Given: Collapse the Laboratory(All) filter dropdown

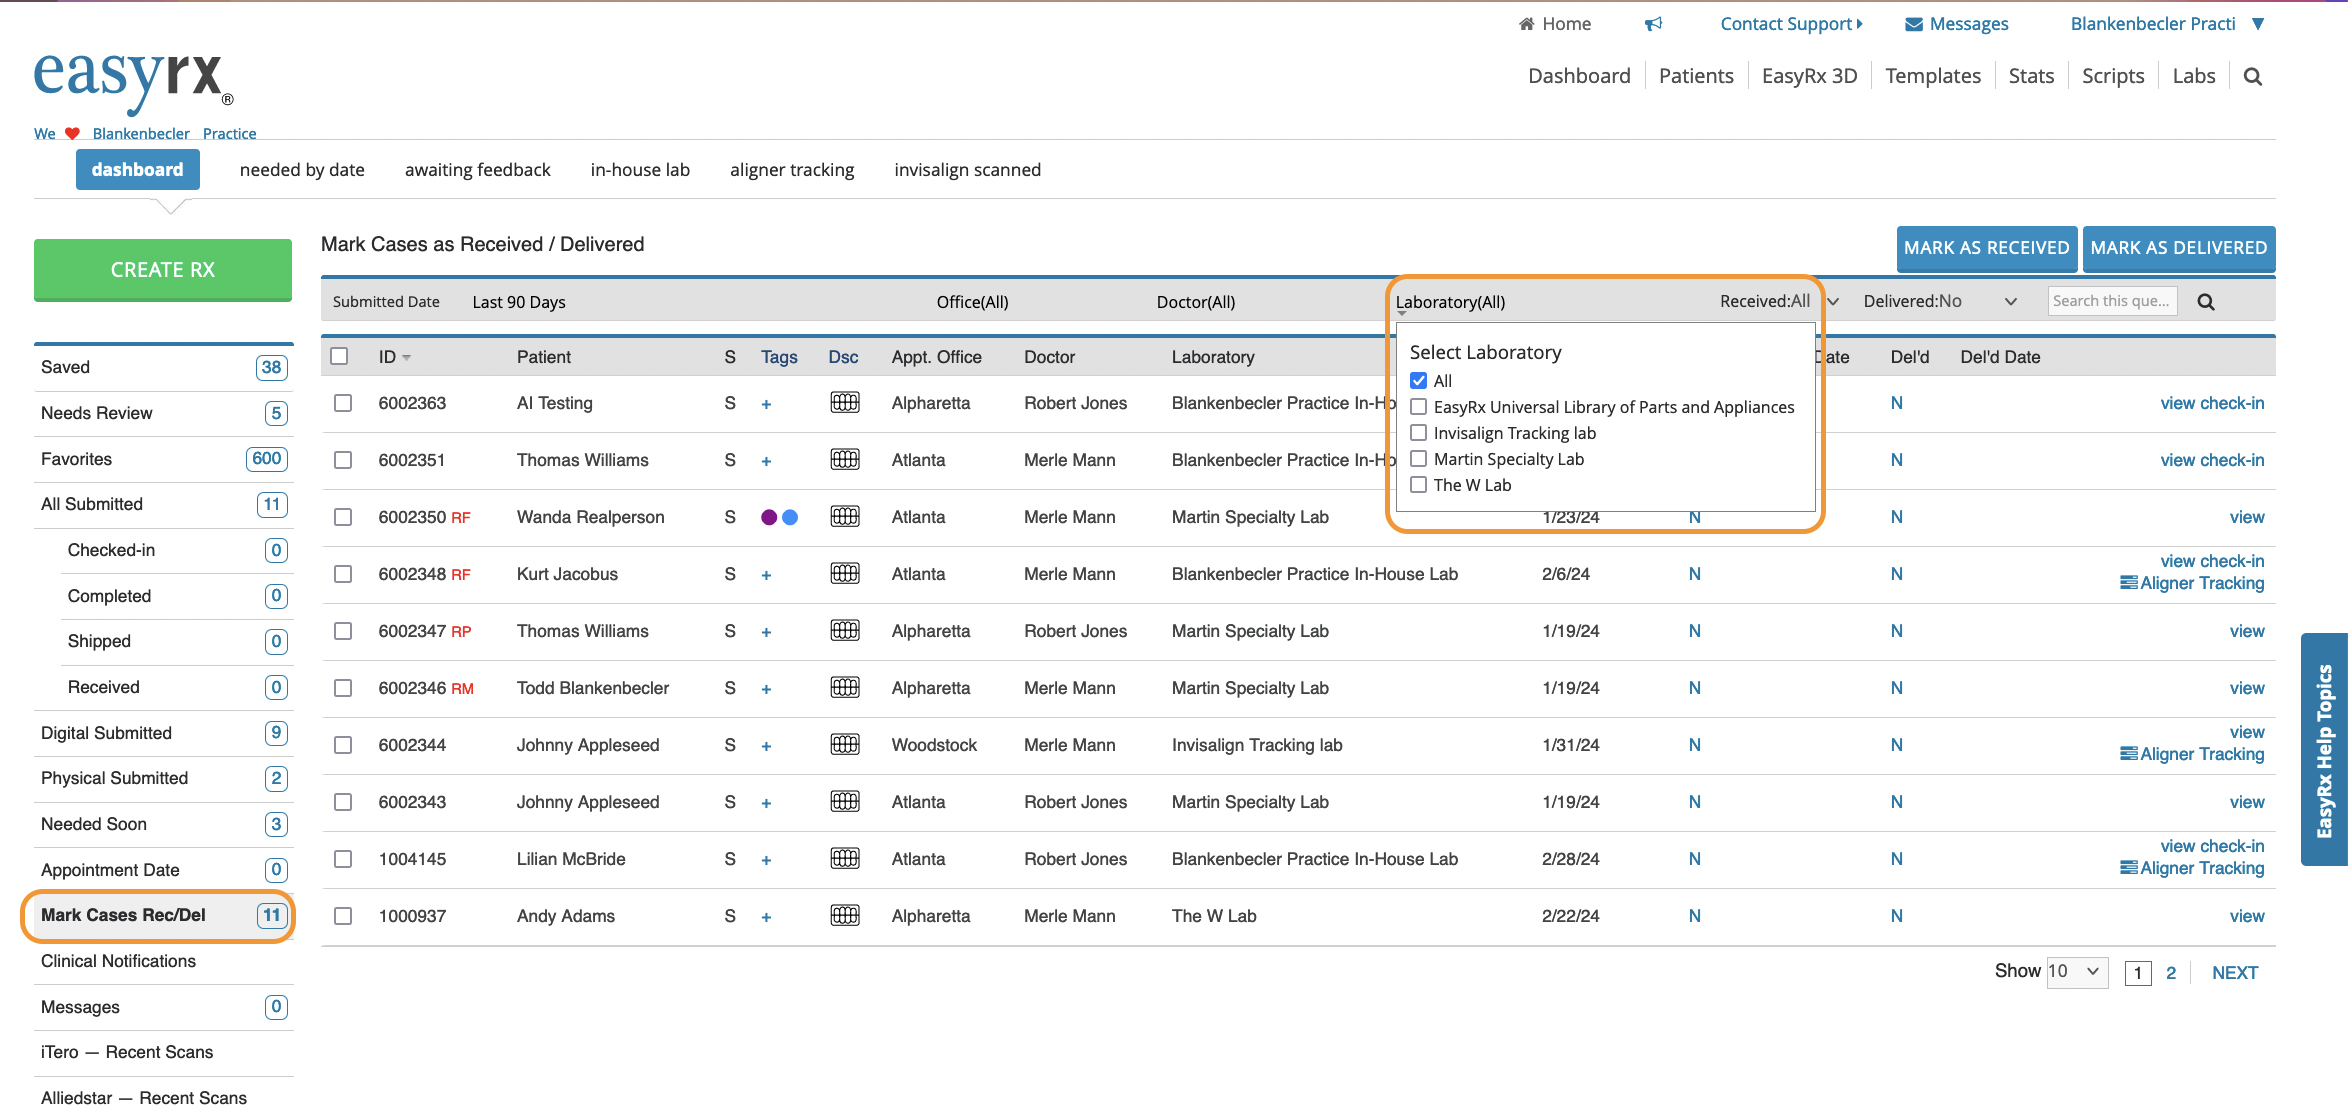Looking at the screenshot, I should tap(1450, 302).
